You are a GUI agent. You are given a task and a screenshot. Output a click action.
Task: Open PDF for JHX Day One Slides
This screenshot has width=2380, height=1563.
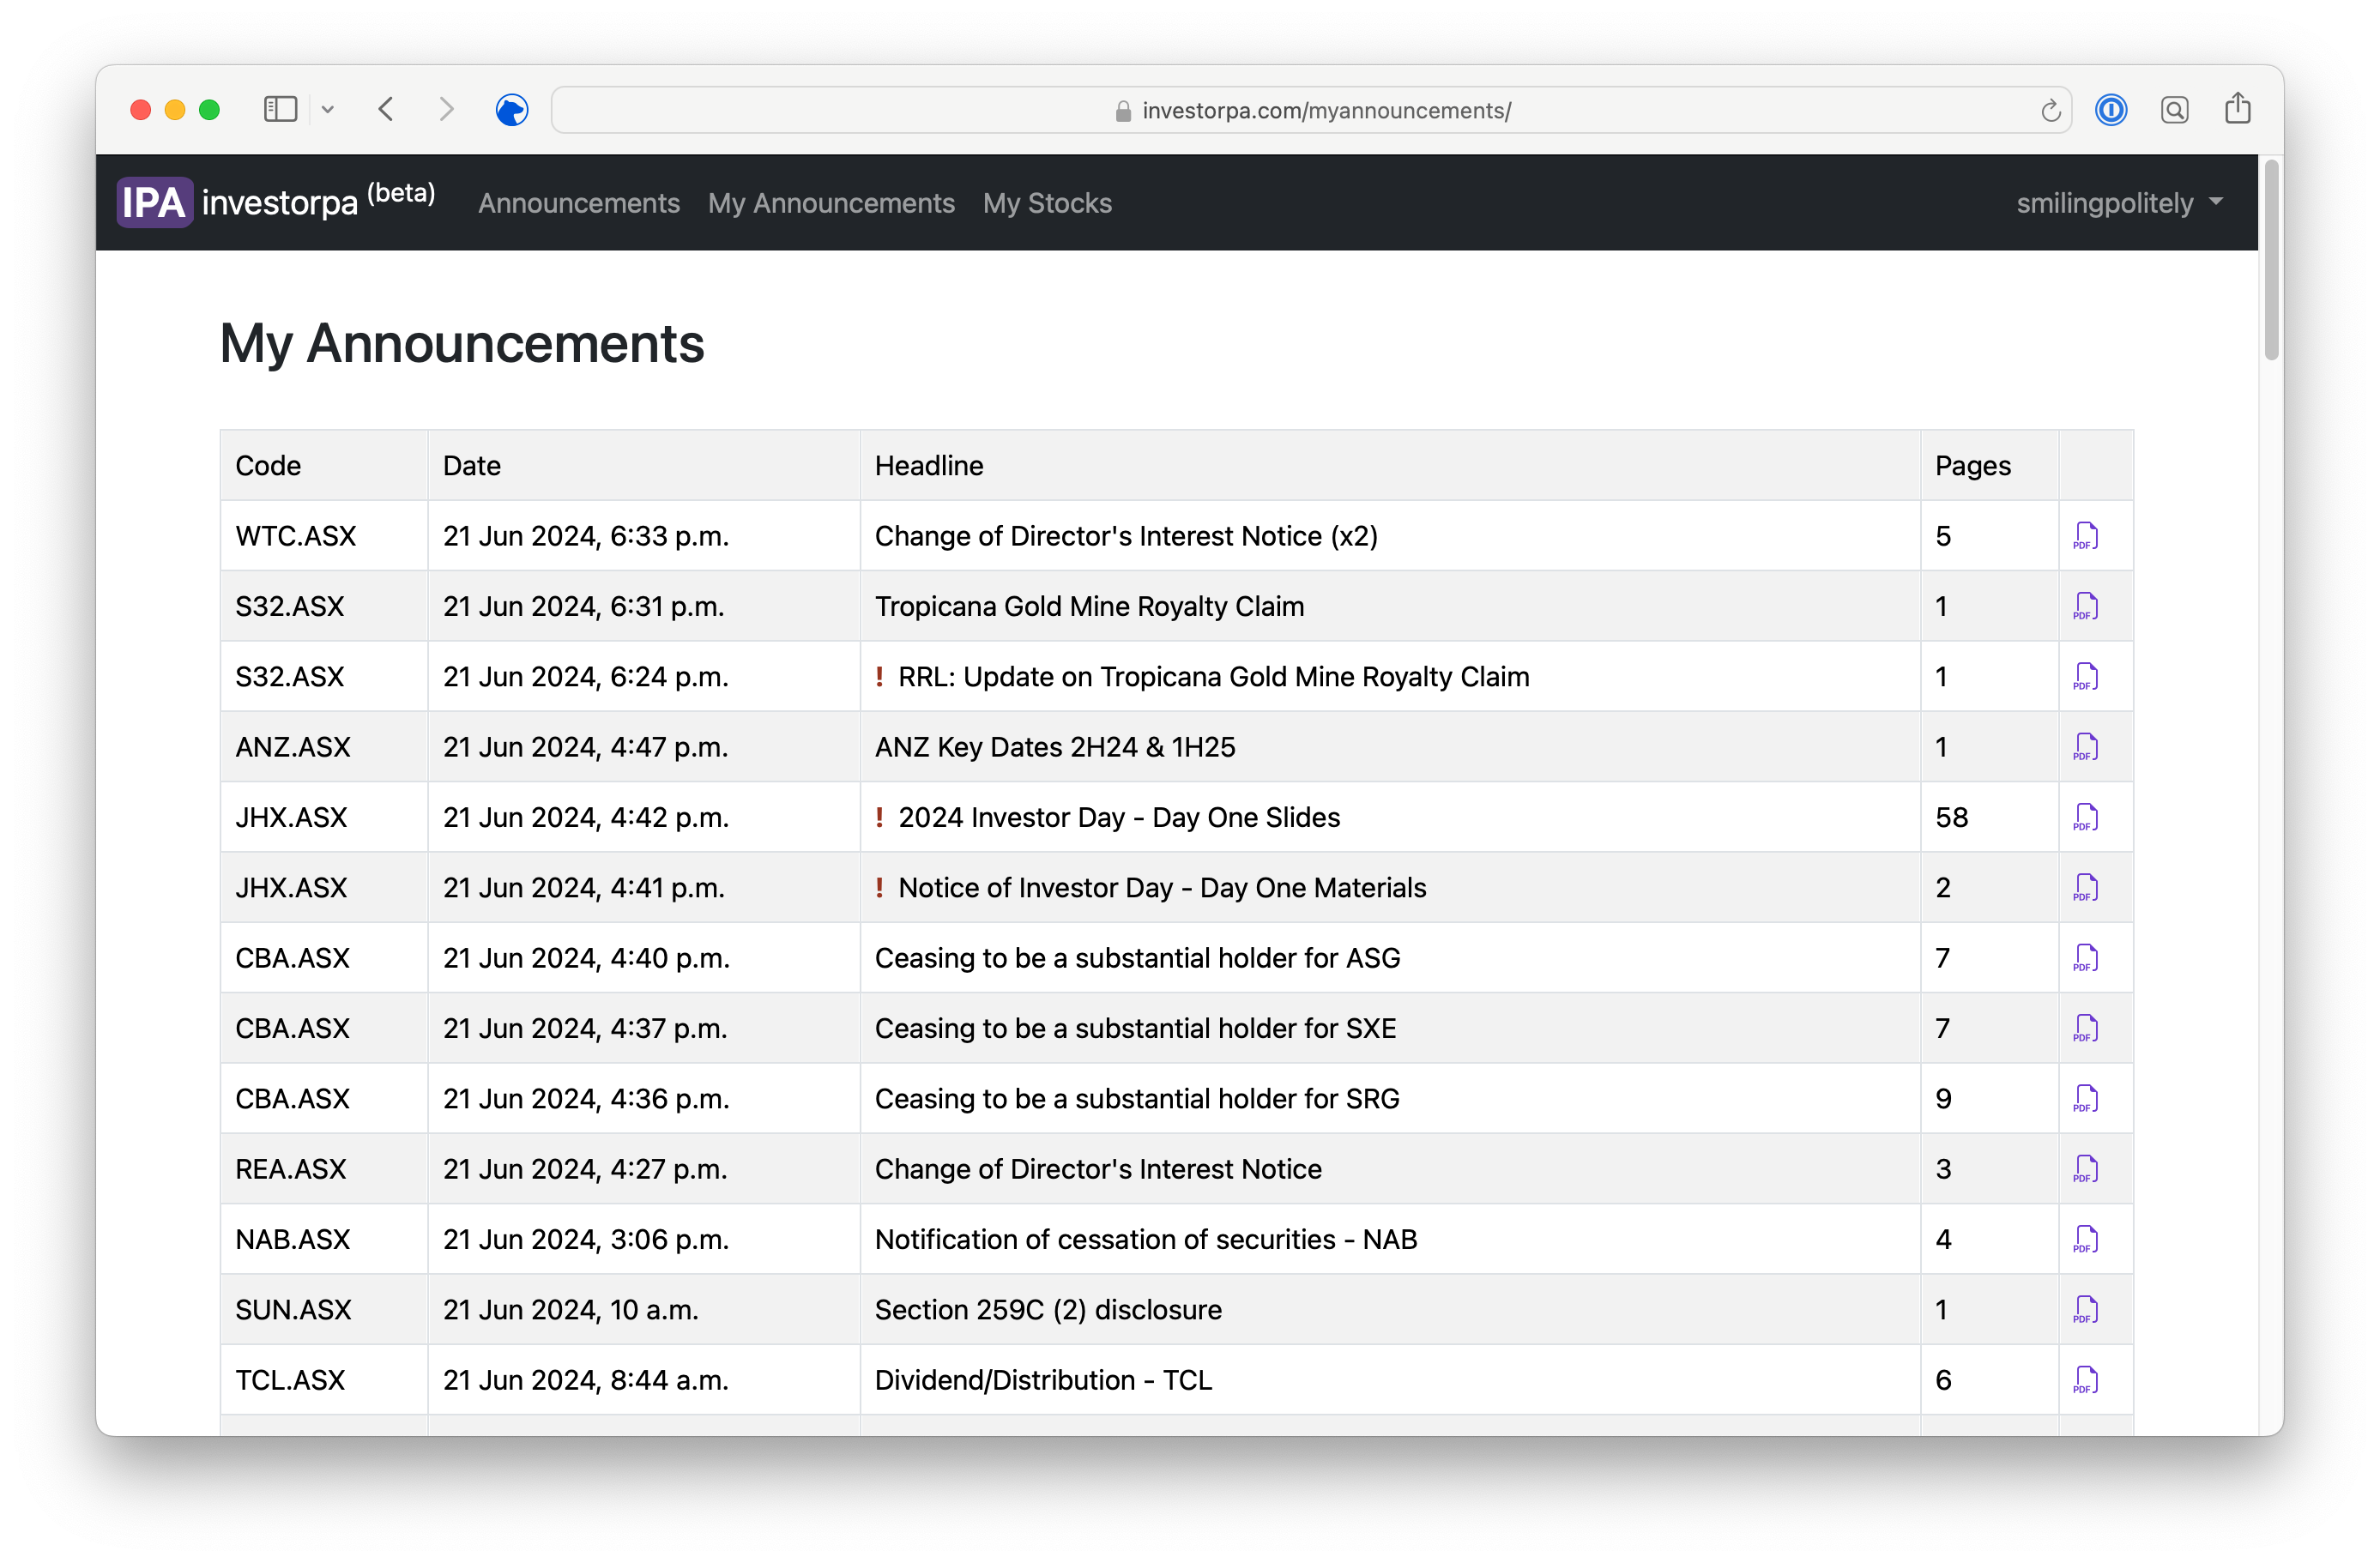tap(2085, 817)
